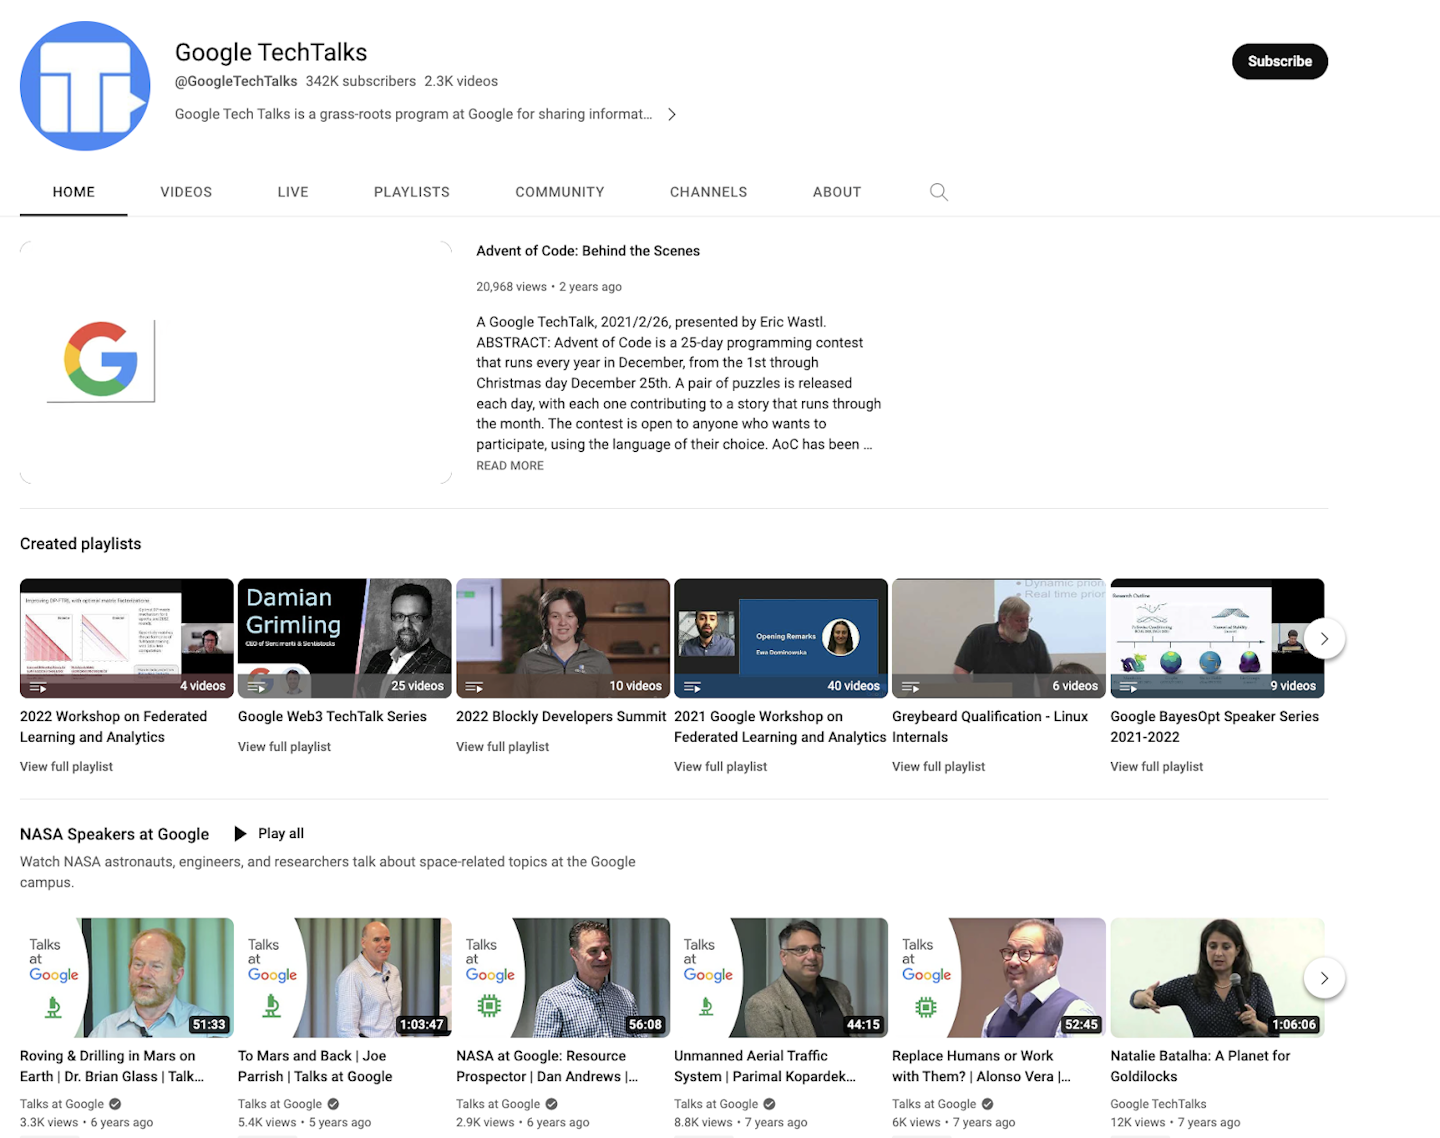1440x1138 pixels.
Task: Open the 2021 Google Workshop 40 videos thumbnail
Action: 781,638
